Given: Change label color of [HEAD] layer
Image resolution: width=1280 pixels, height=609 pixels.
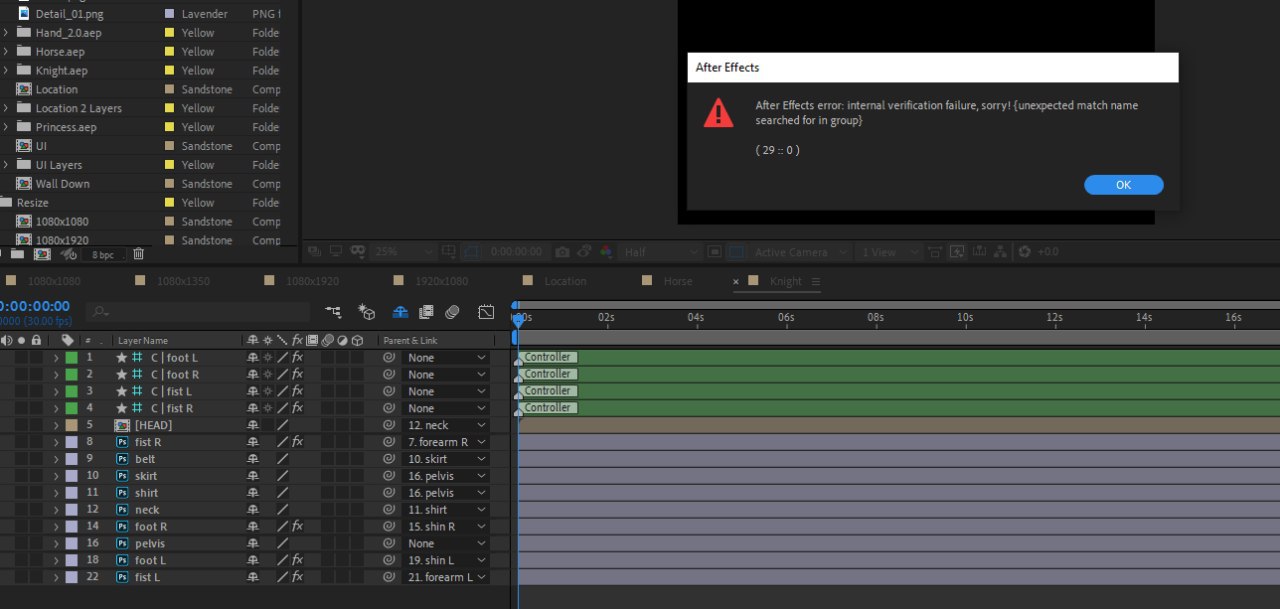Looking at the screenshot, I should point(71,425).
